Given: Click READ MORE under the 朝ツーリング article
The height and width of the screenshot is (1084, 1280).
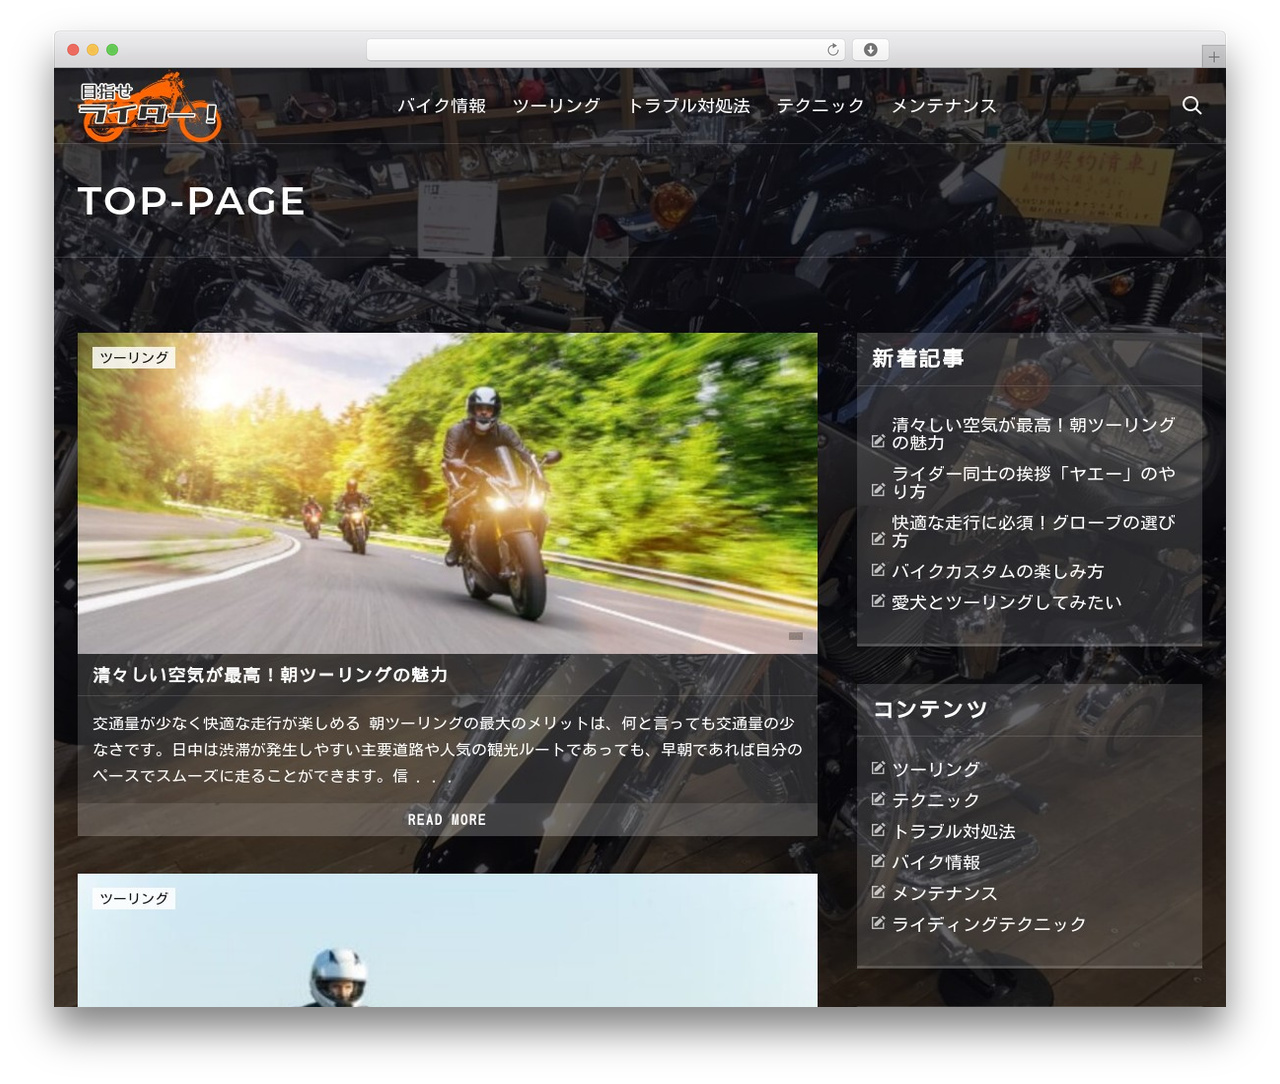Looking at the screenshot, I should point(447,820).
